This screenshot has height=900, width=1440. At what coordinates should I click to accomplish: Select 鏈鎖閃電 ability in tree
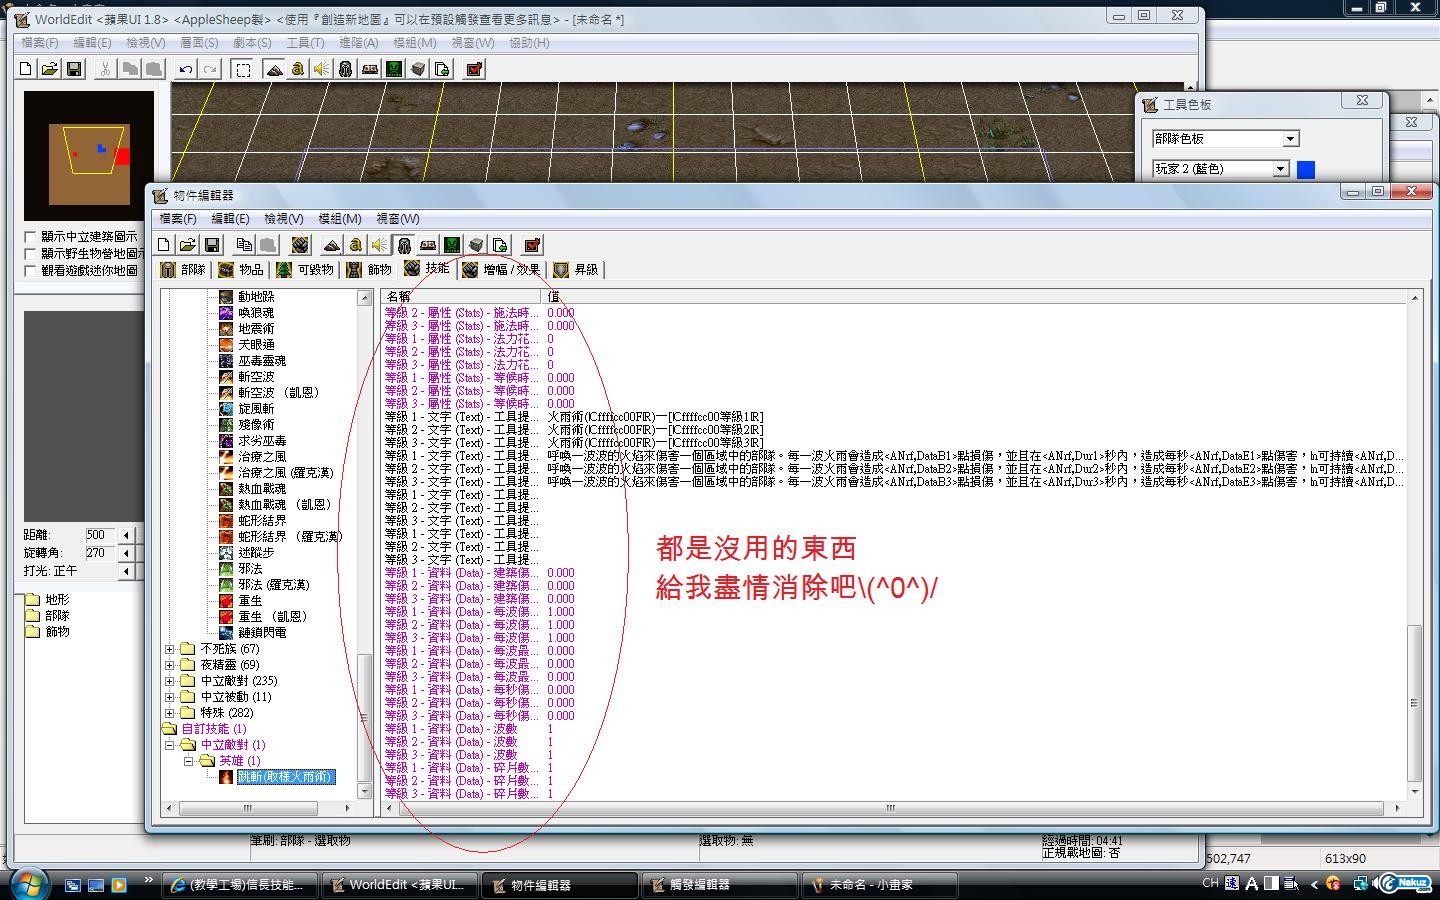coord(262,633)
